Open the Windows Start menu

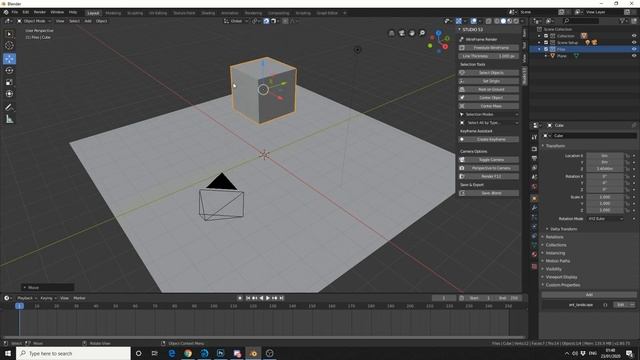coord(8,353)
